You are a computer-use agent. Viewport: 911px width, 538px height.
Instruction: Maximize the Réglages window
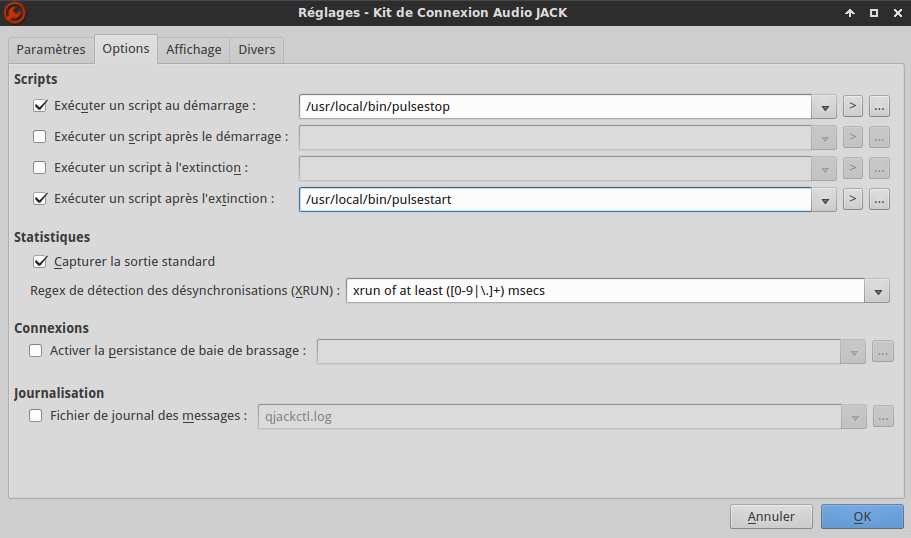pyautogui.click(x=873, y=13)
